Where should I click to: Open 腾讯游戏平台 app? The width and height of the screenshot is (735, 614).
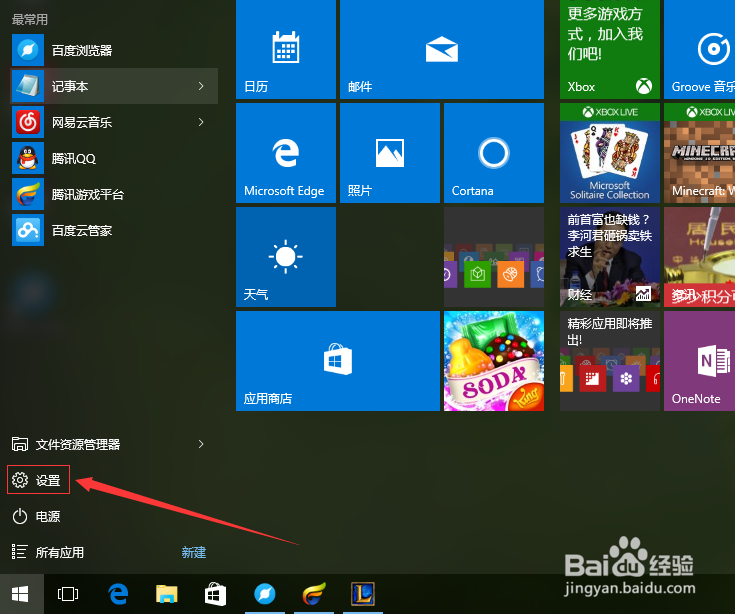114,195
